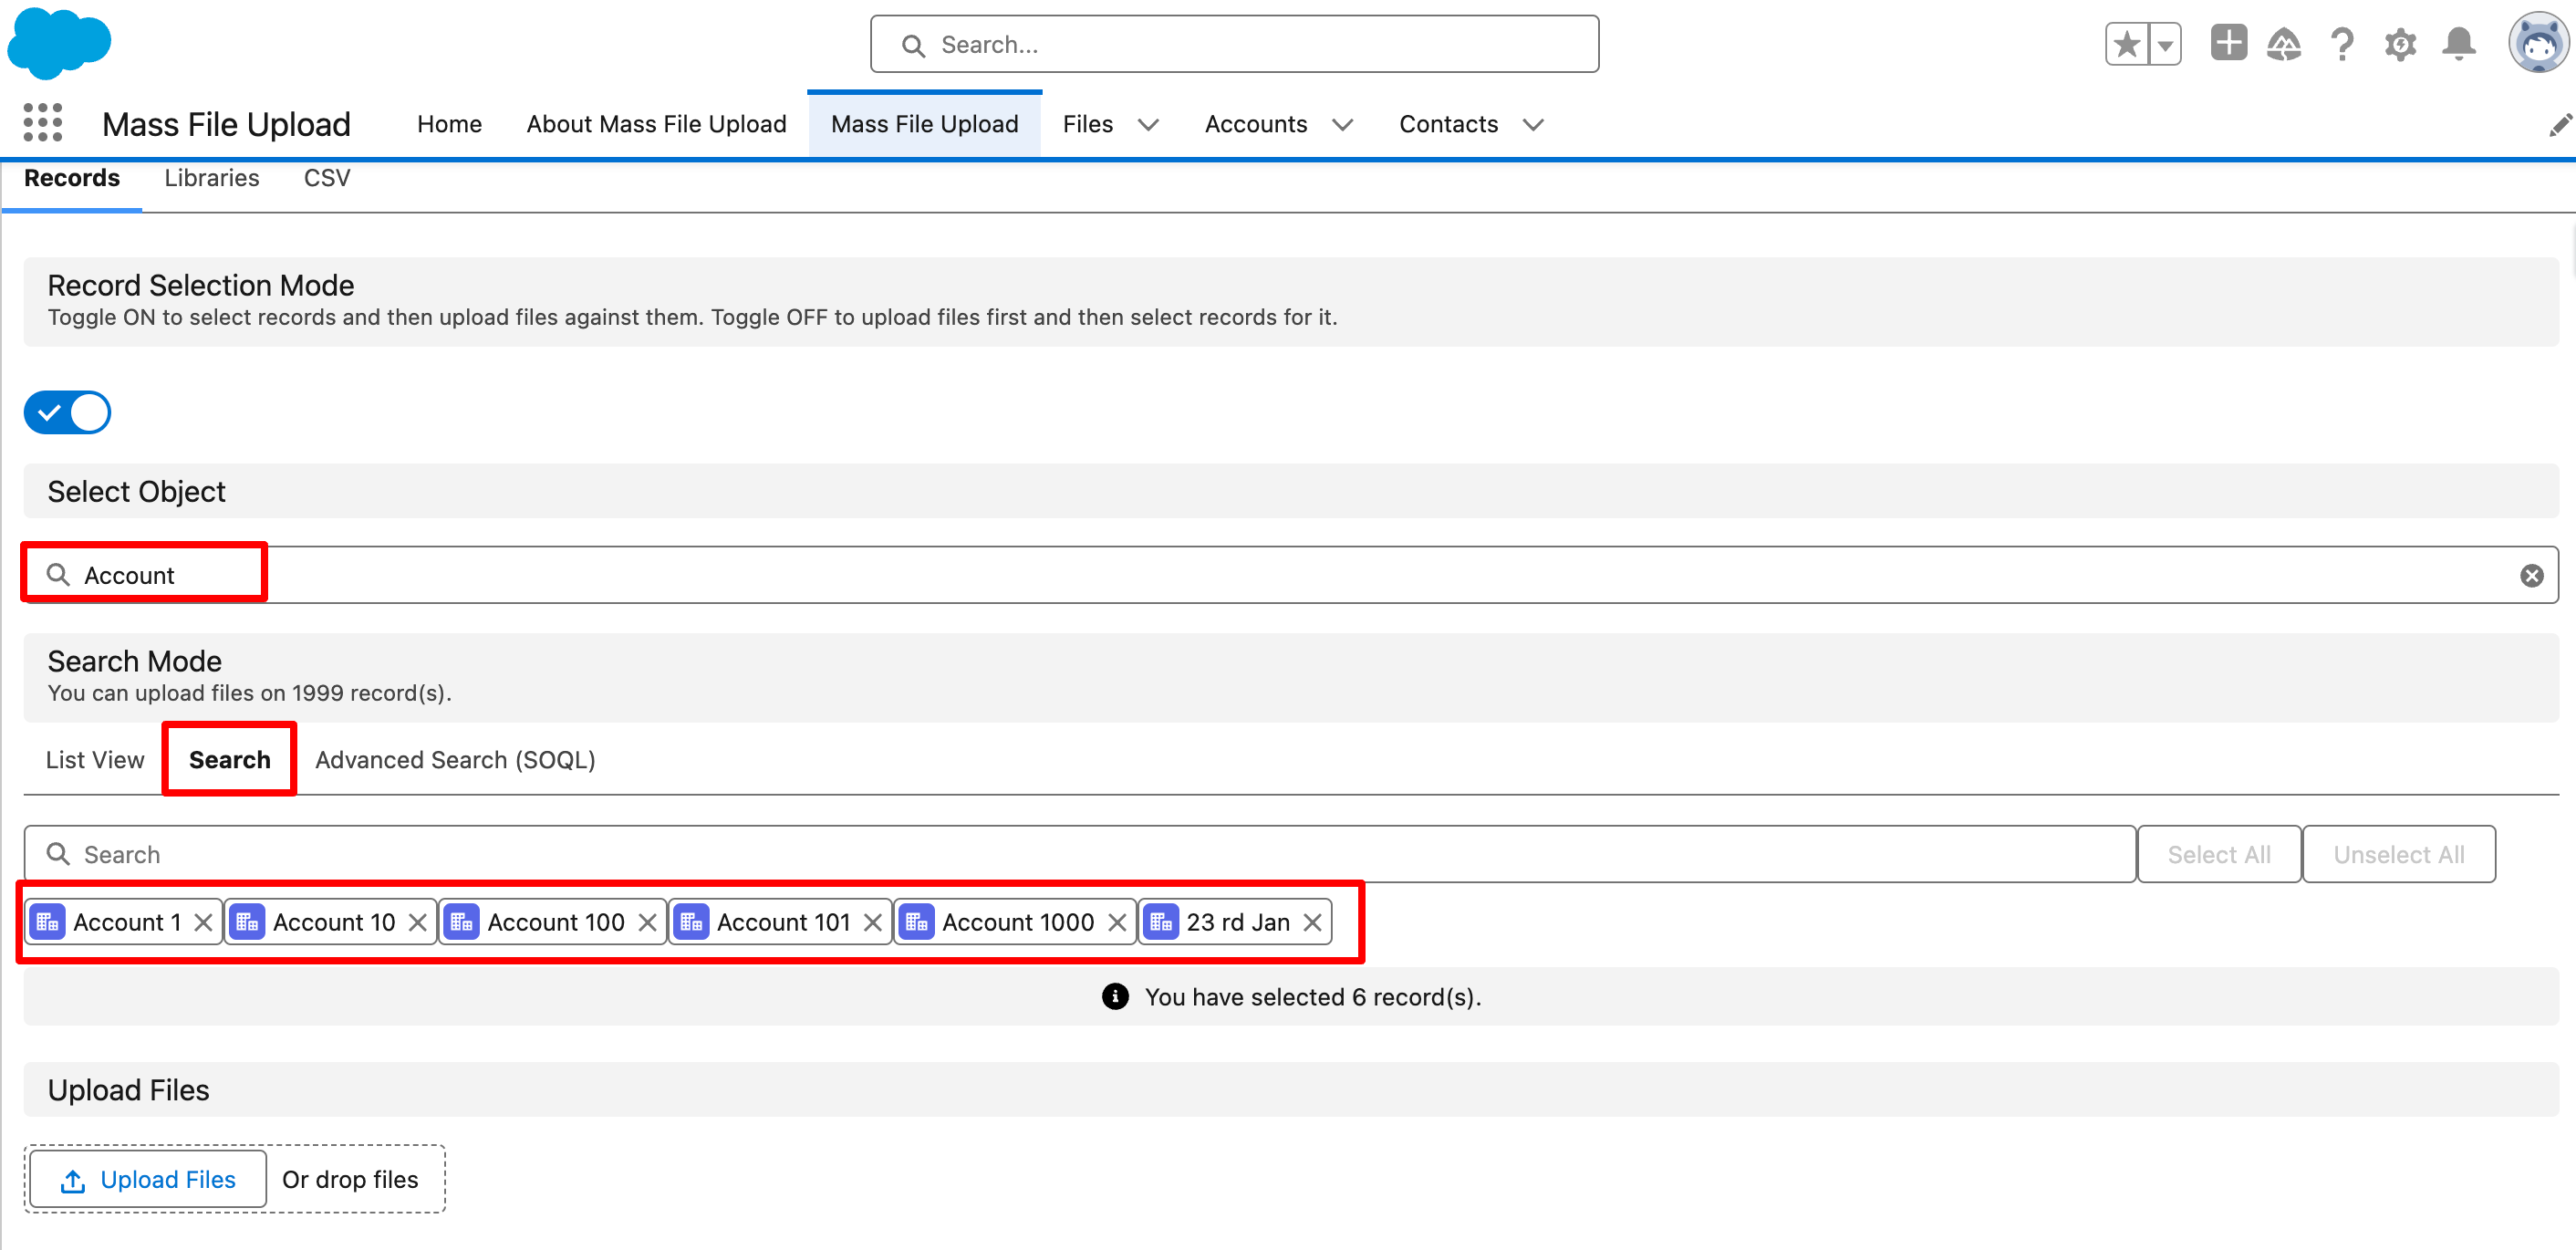Click the Unselect All button
Image resolution: width=2576 pixels, height=1250 pixels.
pos(2398,854)
